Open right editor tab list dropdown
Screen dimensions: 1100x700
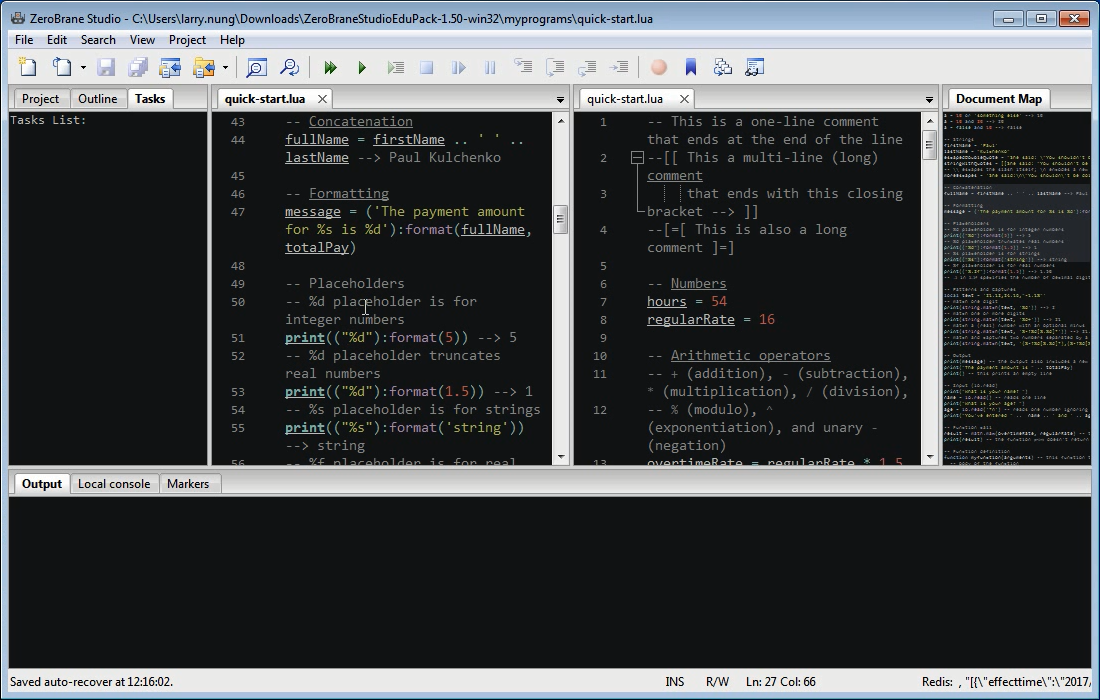(930, 100)
